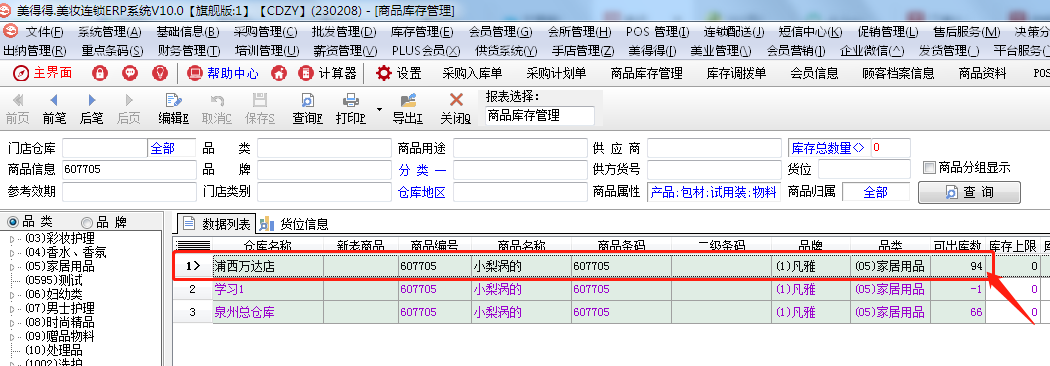Screen dimensions: 1050x366
Task: Open the 商品属性 selection field
Action: click(713, 192)
